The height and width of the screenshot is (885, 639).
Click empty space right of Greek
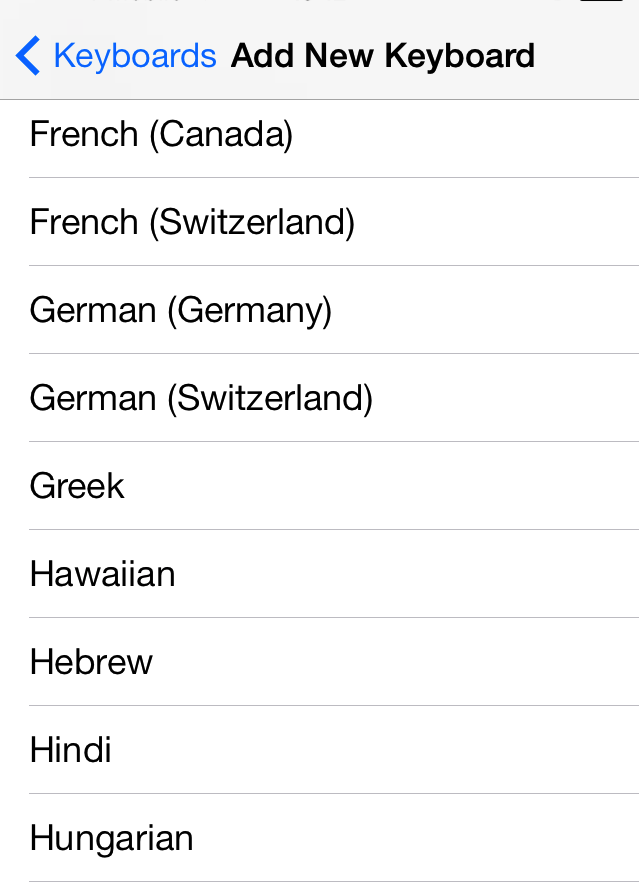click(400, 486)
